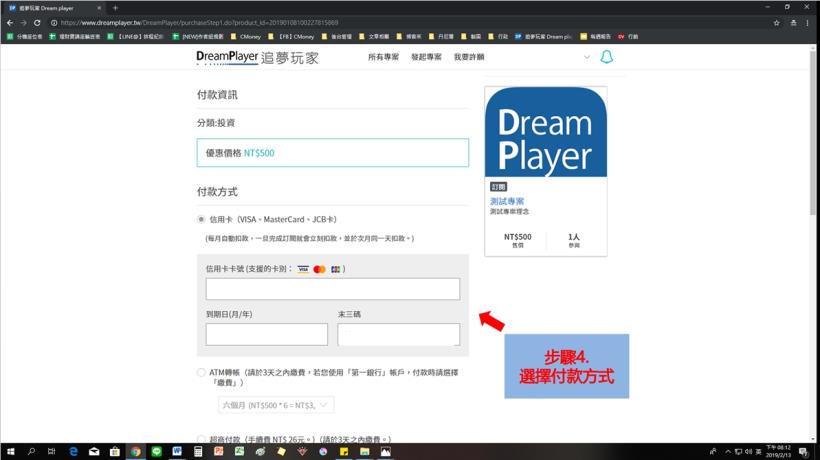Image resolution: width=820 pixels, height=460 pixels.
Task: Open the Chrome menu (three dots)
Action: click(x=807, y=23)
